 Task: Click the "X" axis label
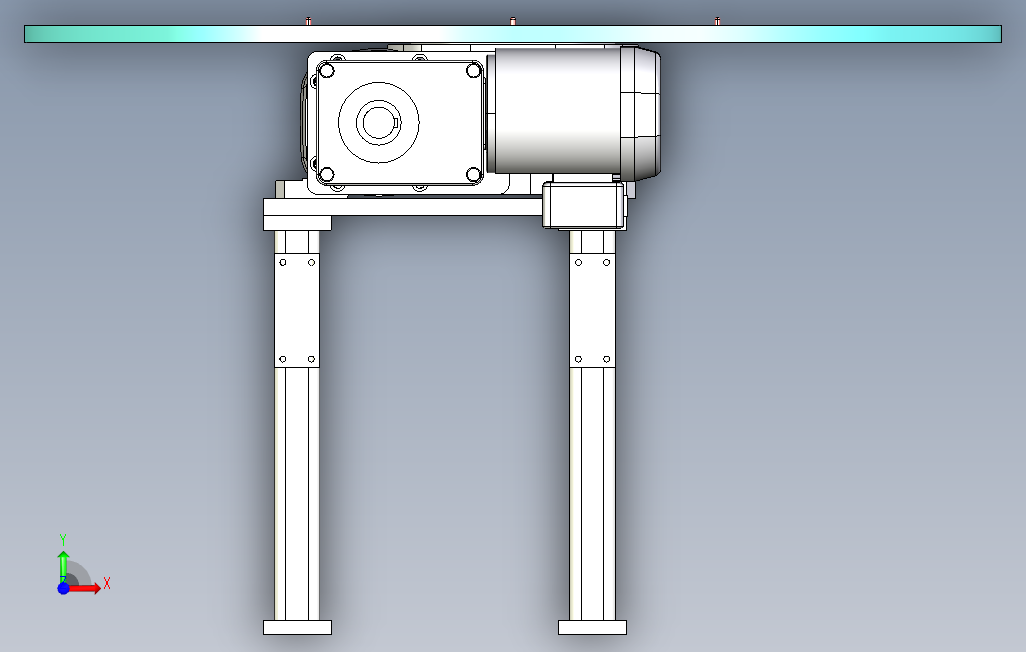tap(107, 583)
